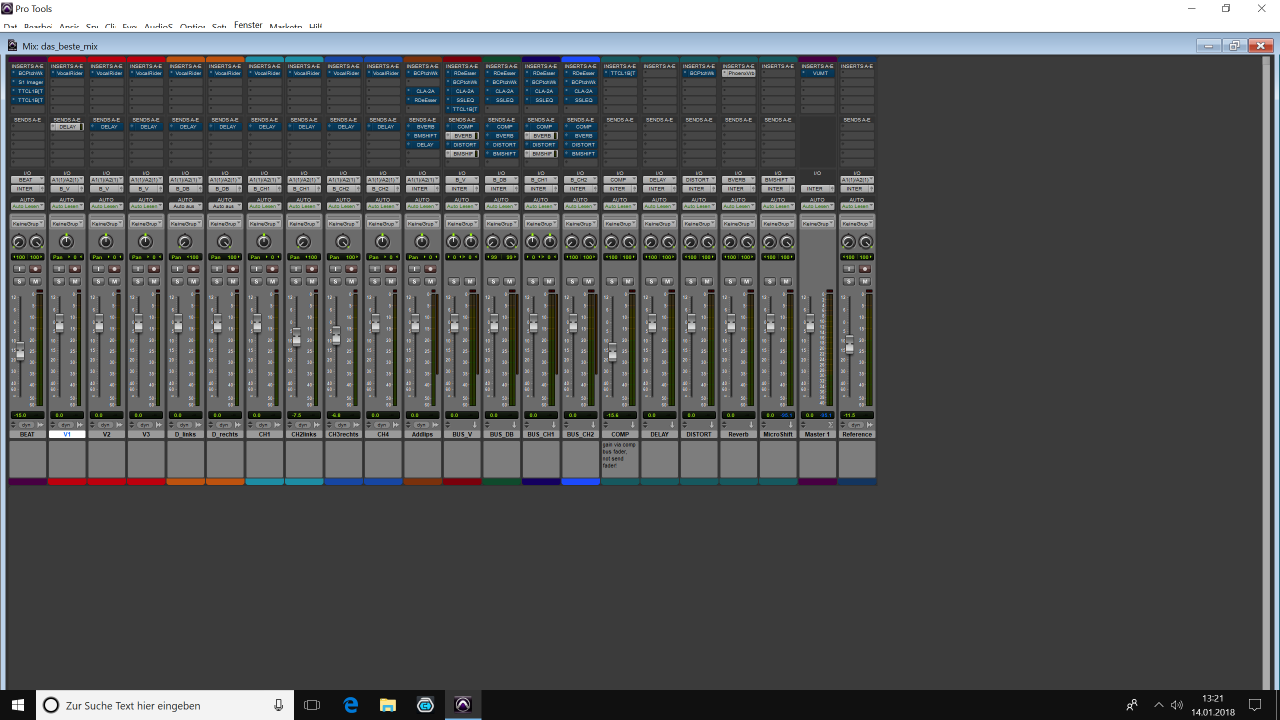Open the Windows notification center
This screenshot has height=720, width=1280.
1256,705
